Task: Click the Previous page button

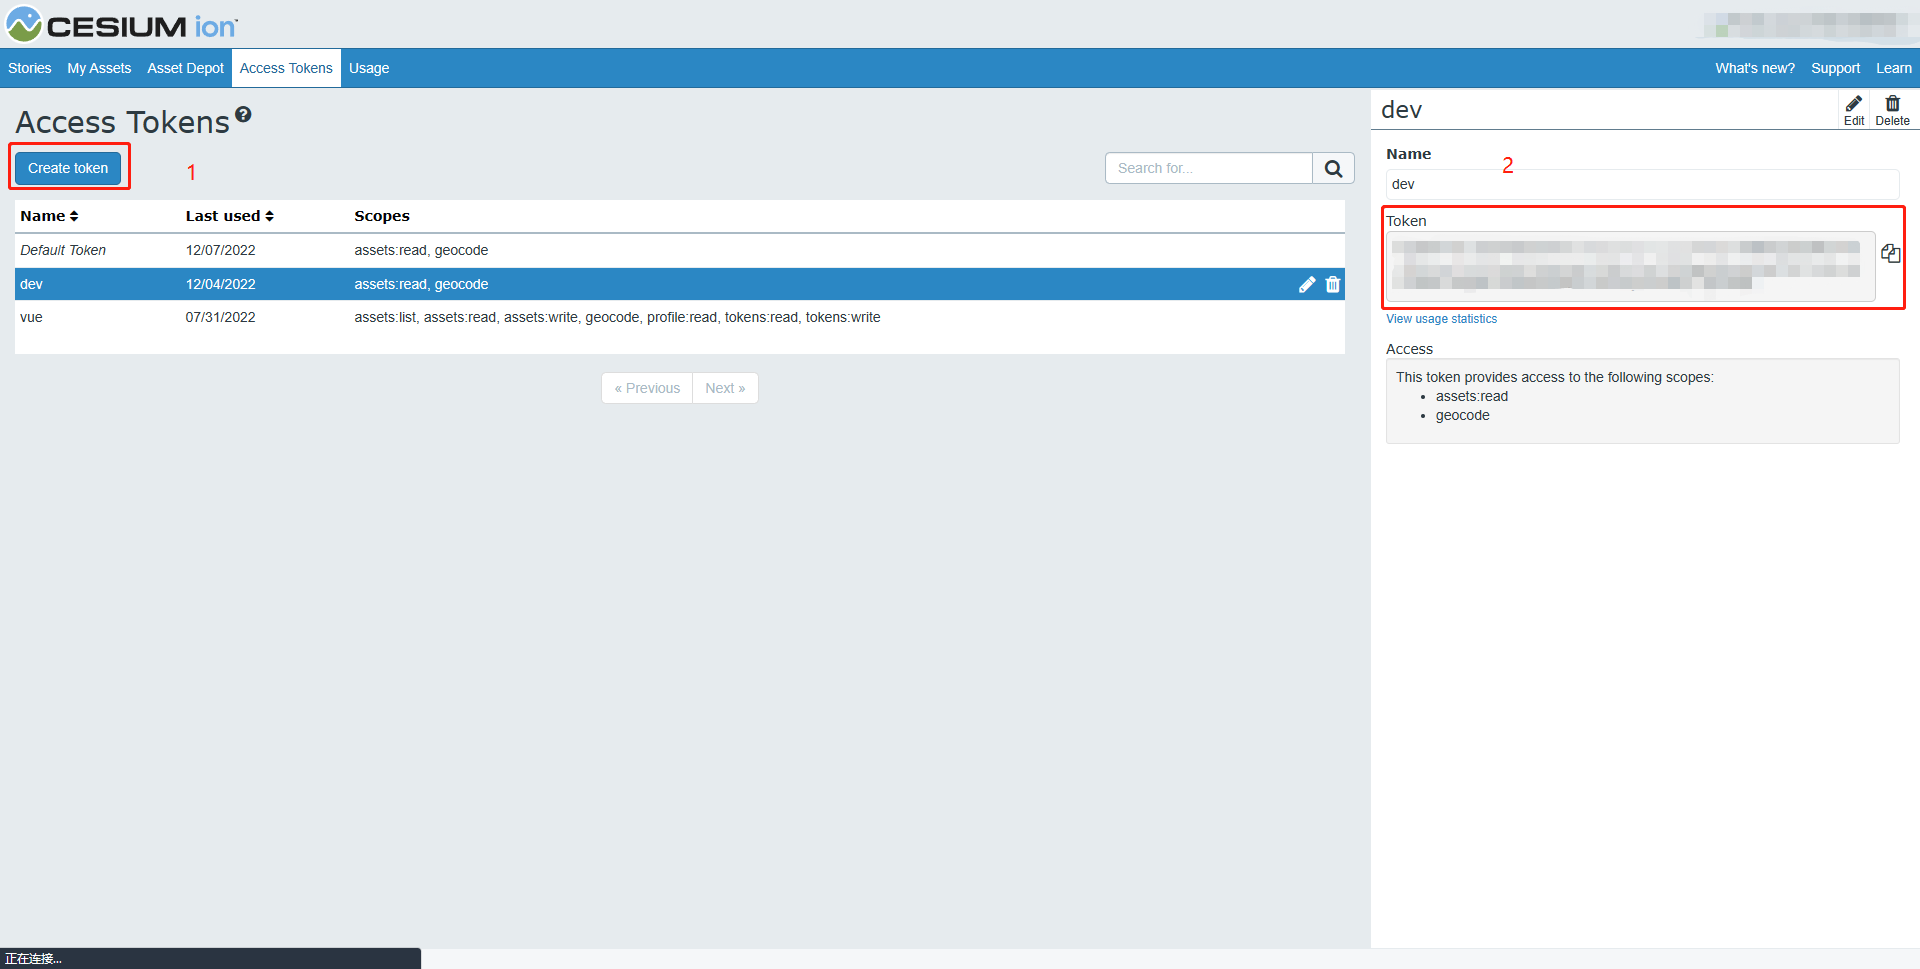Action: coord(647,388)
